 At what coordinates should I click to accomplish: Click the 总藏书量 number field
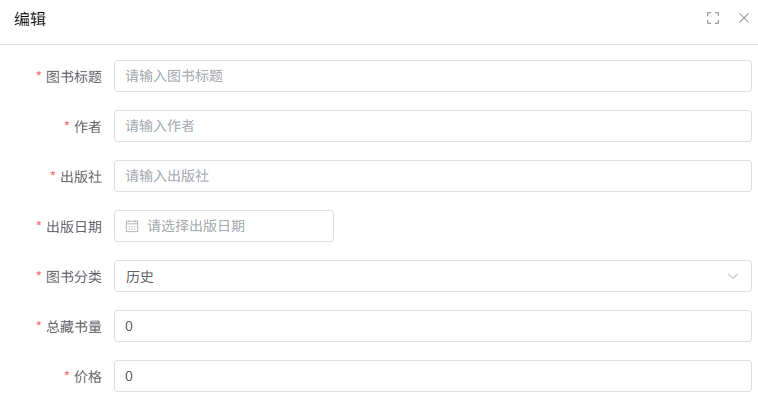coord(432,326)
